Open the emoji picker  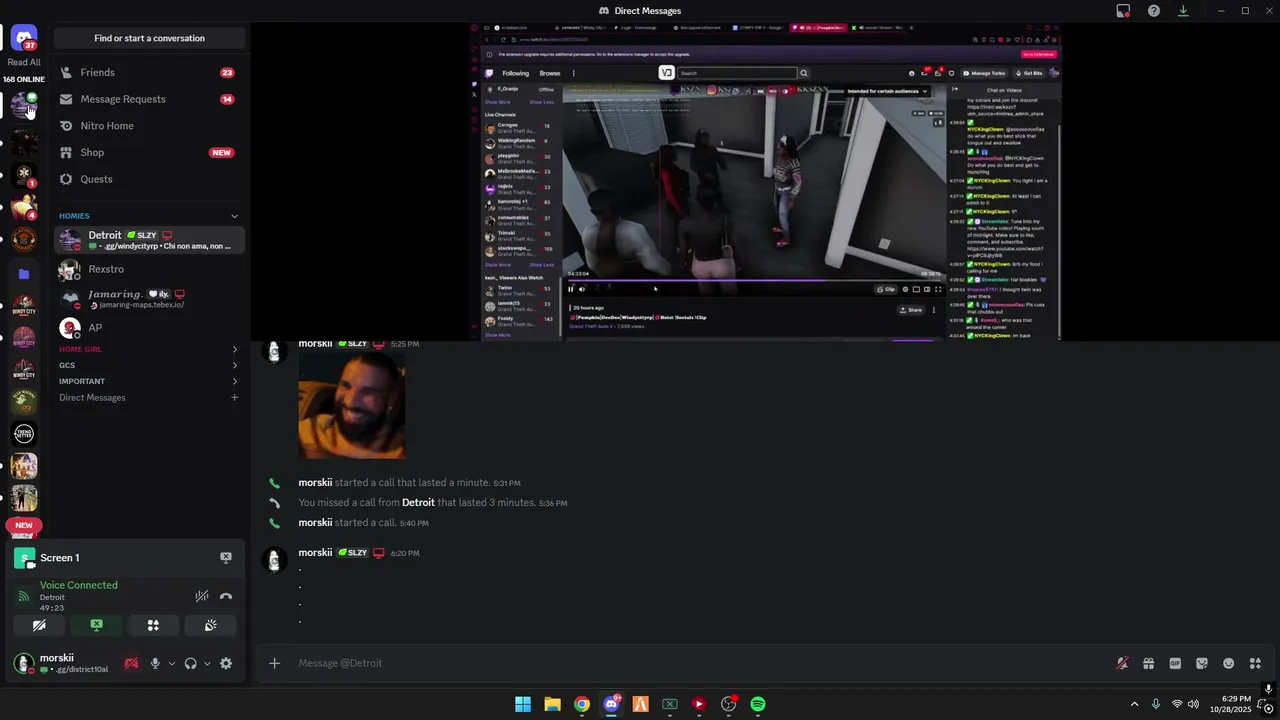1229,663
